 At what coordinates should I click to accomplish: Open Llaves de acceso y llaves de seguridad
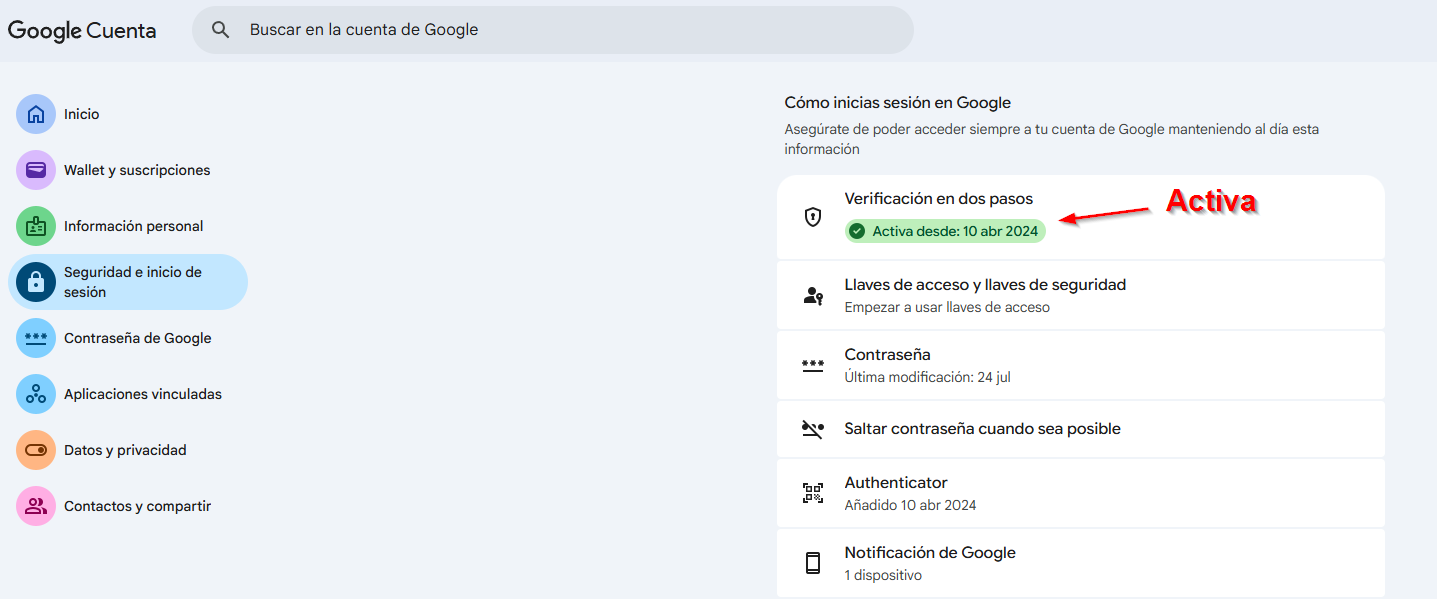click(1081, 295)
